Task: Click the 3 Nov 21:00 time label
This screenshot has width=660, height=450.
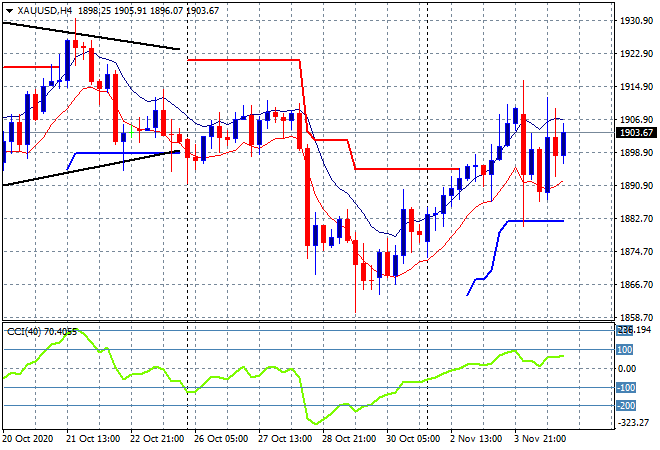Action: pos(540,439)
